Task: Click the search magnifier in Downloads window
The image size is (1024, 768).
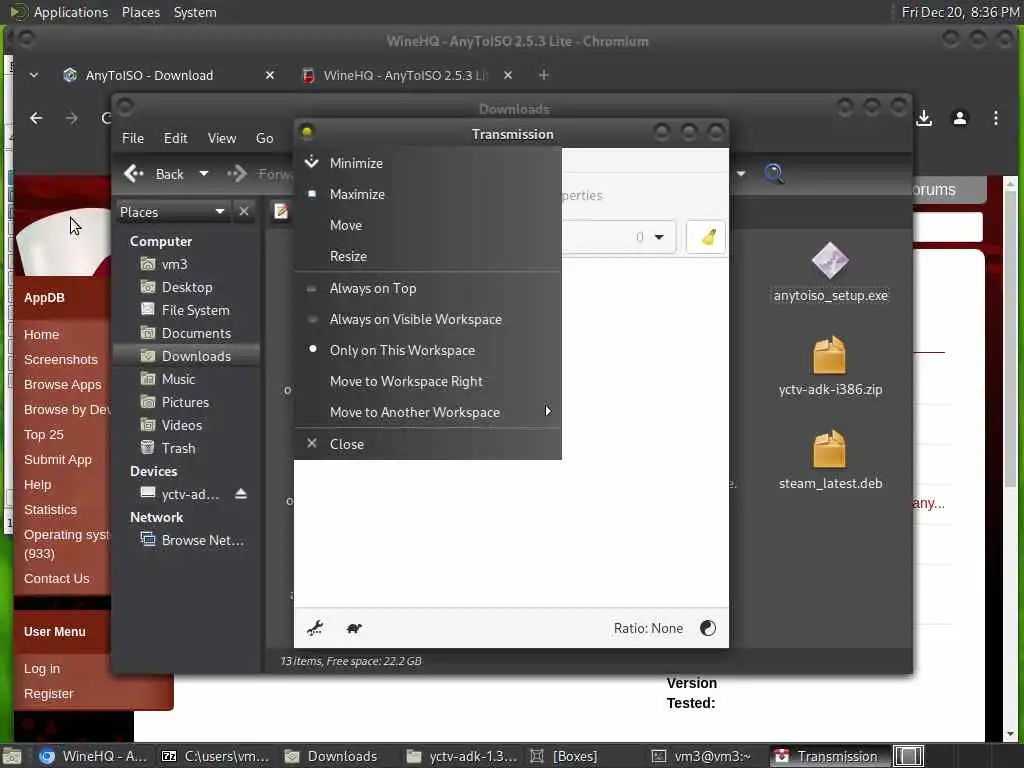Action: coord(774,174)
